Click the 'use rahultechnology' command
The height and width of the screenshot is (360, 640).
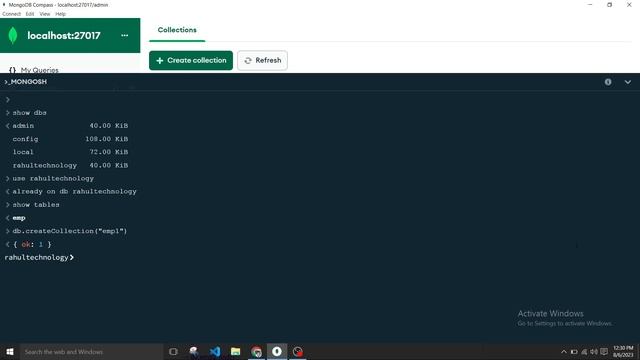tap(53, 178)
